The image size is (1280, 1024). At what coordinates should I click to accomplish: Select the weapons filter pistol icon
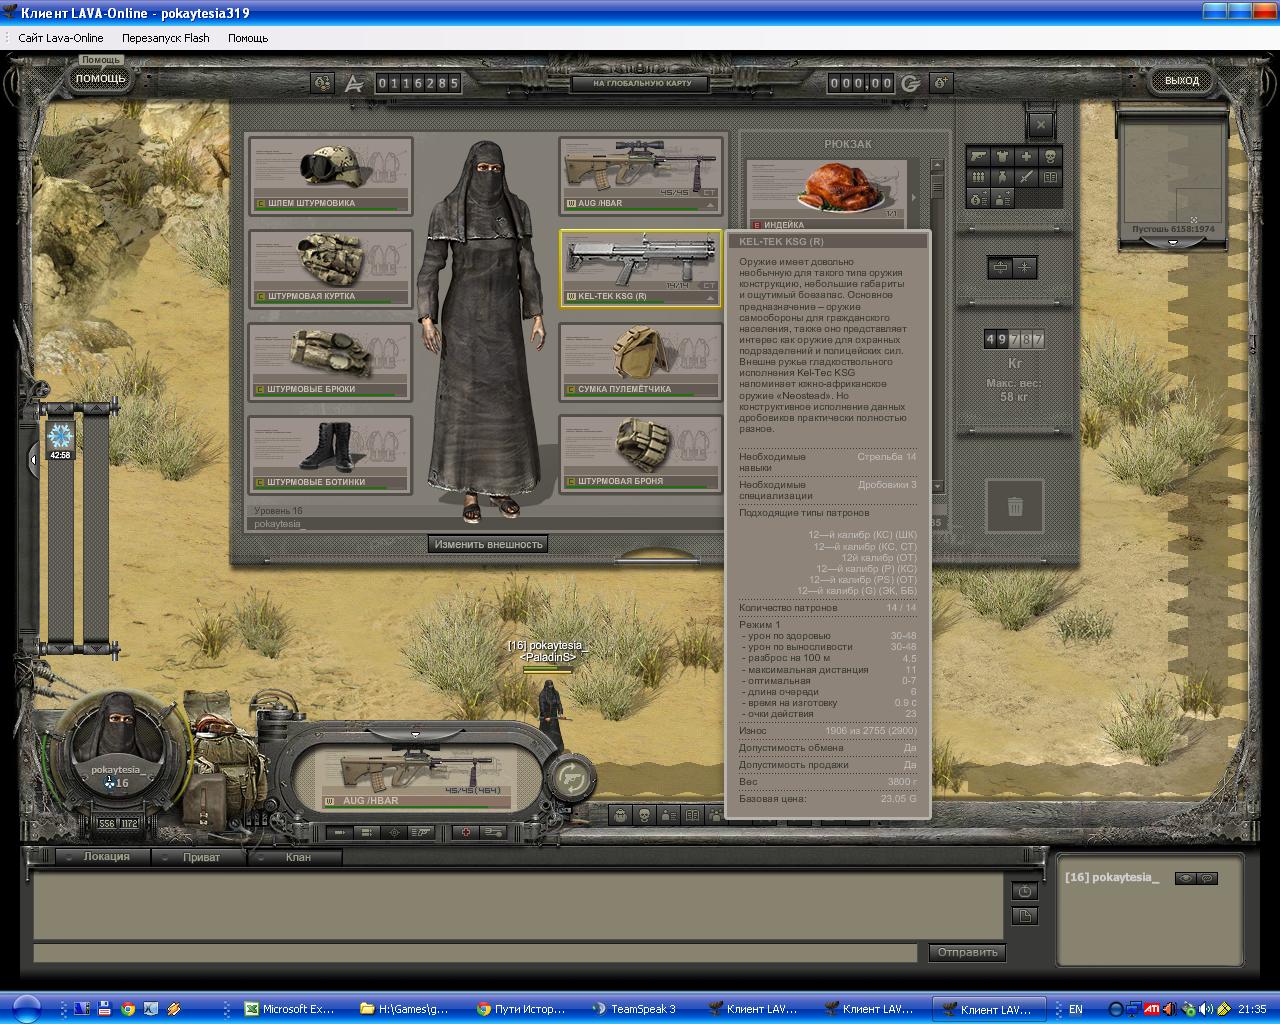coord(978,157)
